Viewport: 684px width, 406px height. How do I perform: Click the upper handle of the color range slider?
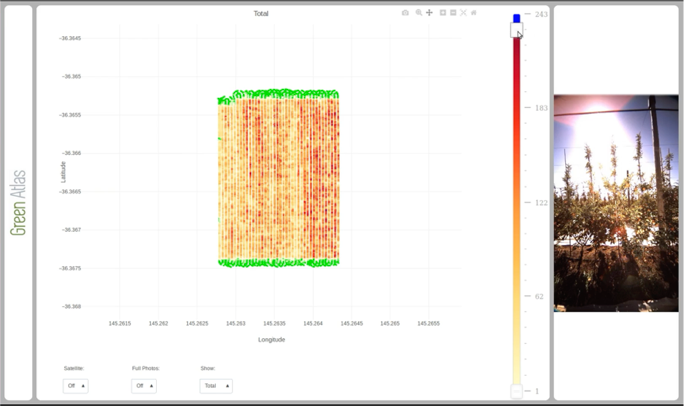516,30
